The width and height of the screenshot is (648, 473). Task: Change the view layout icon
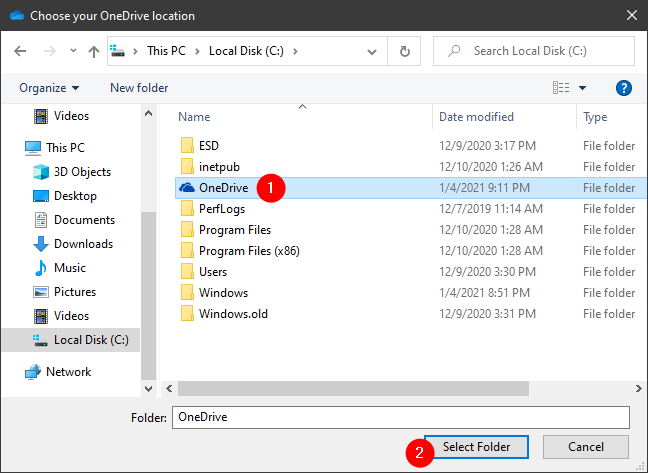point(561,88)
